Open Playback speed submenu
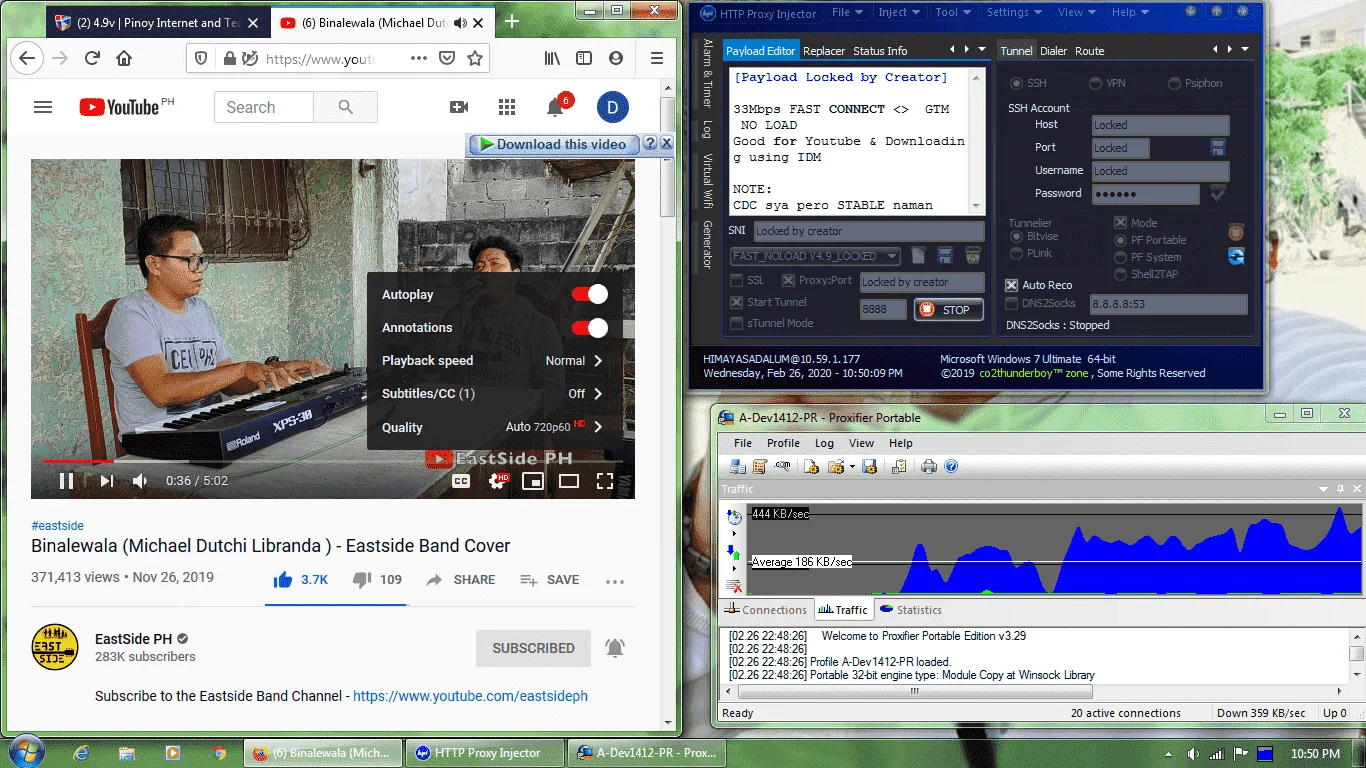 (x=495, y=360)
